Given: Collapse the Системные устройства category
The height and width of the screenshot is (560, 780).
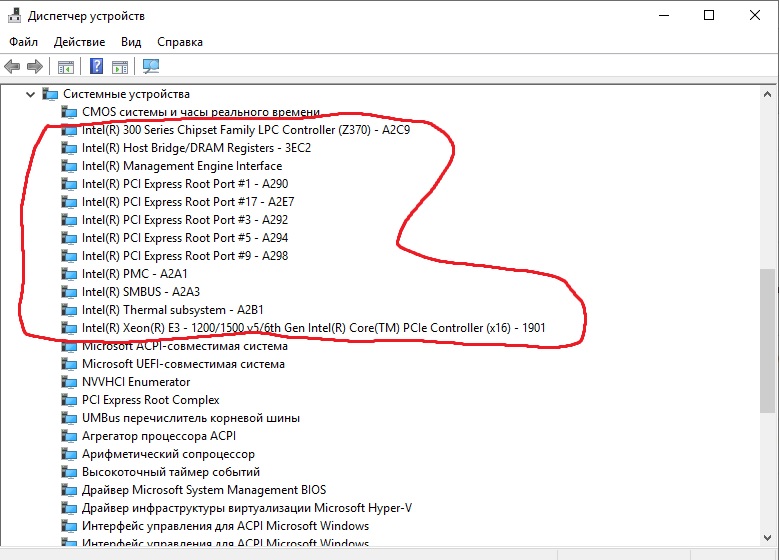Looking at the screenshot, I should [30, 94].
